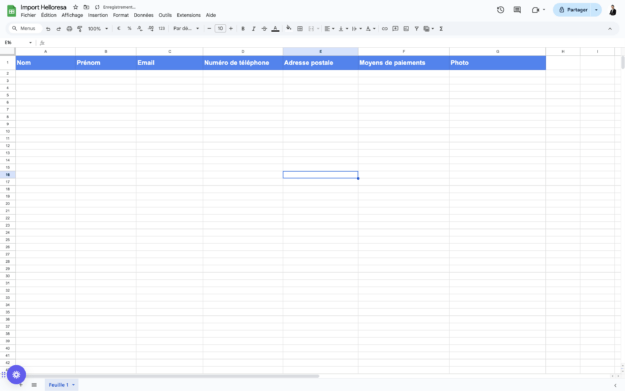Viewport: 625px width, 391px height.
Task: Click the insert link icon
Action: click(x=385, y=29)
